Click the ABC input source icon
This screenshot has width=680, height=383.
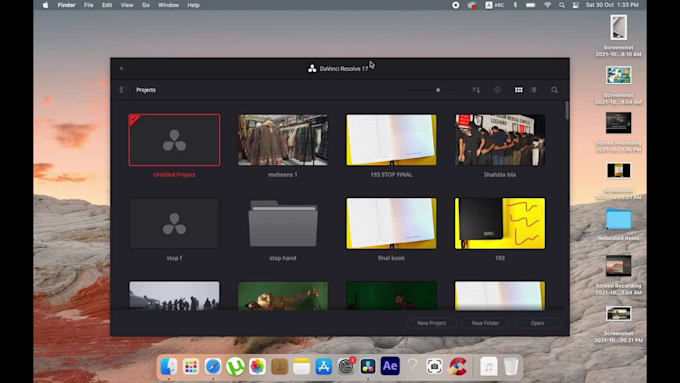pyautogui.click(x=494, y=5)
